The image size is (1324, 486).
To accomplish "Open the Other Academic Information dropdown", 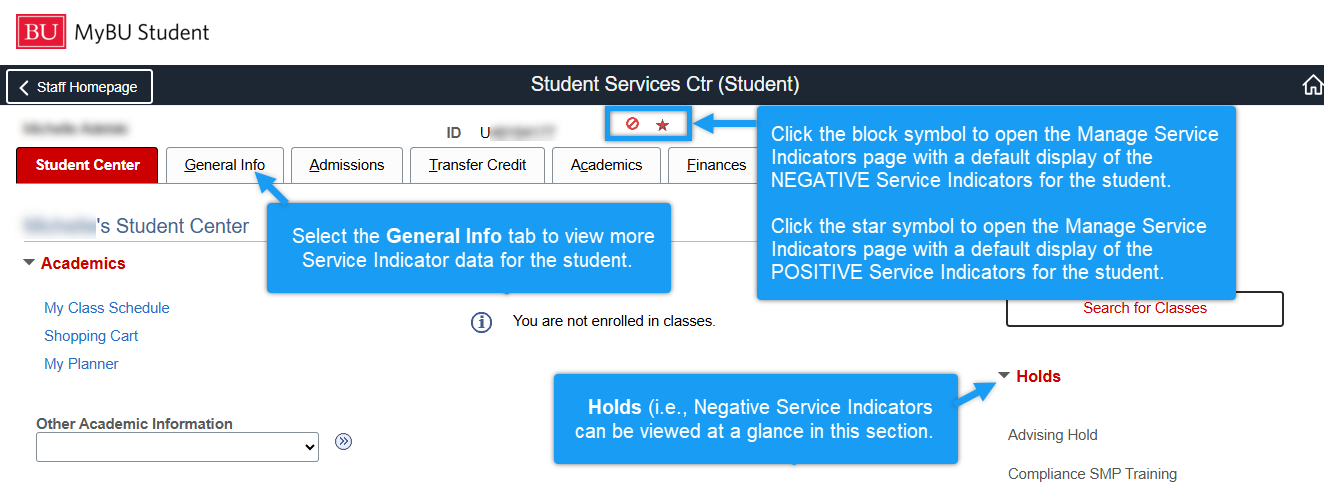I will pyautogui.click(x=177, y=448).
